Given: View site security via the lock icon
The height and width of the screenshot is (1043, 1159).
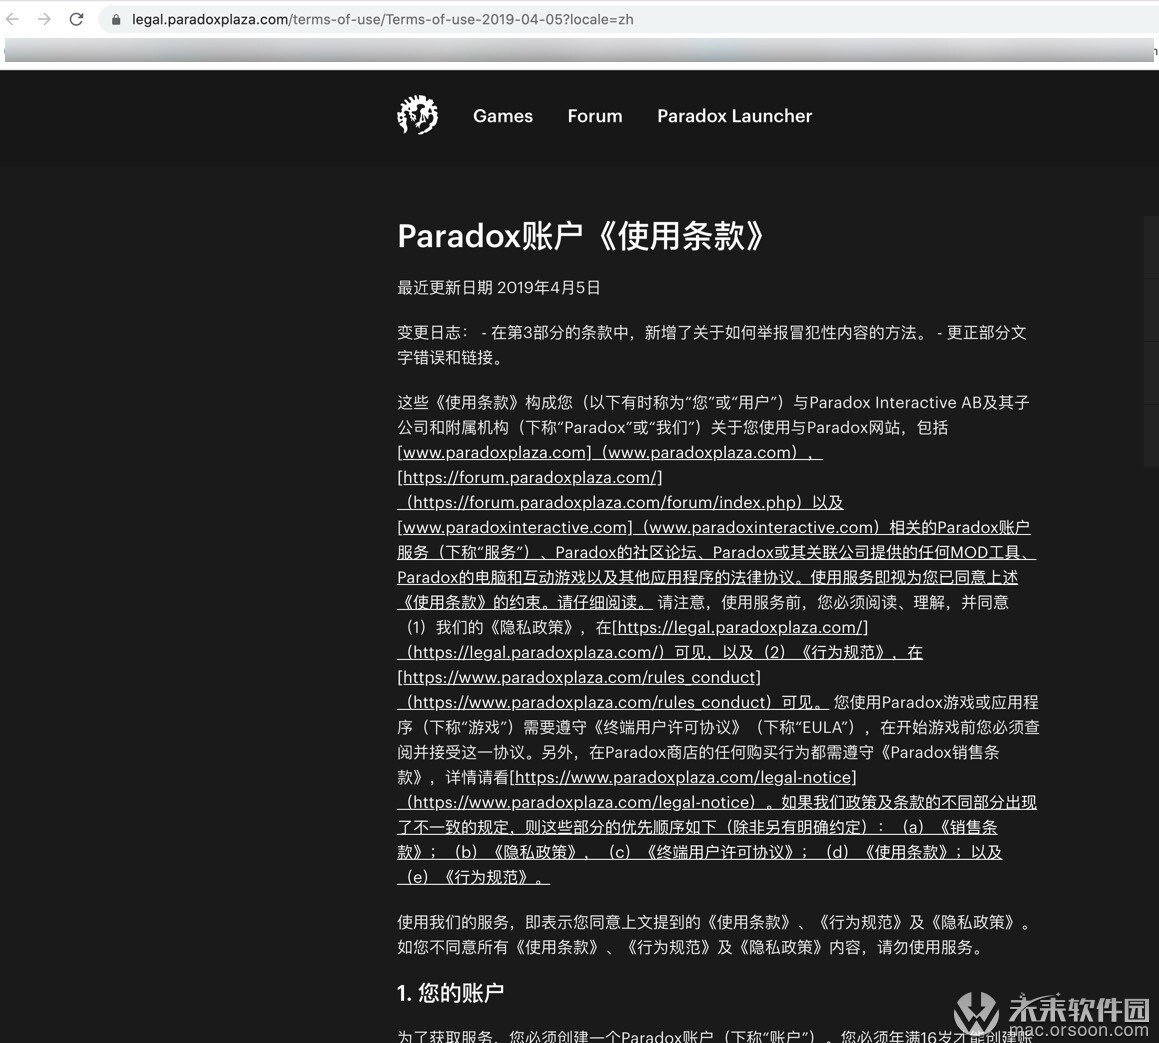Looking at the screenshot, I should 115,20.
